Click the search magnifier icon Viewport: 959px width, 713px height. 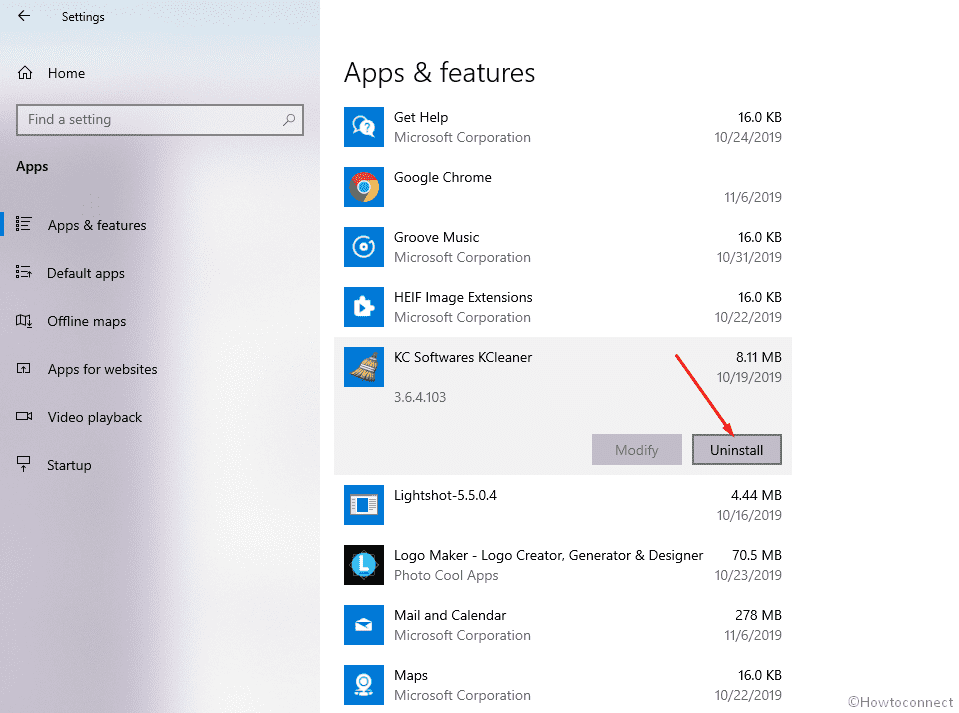[289, 119]
